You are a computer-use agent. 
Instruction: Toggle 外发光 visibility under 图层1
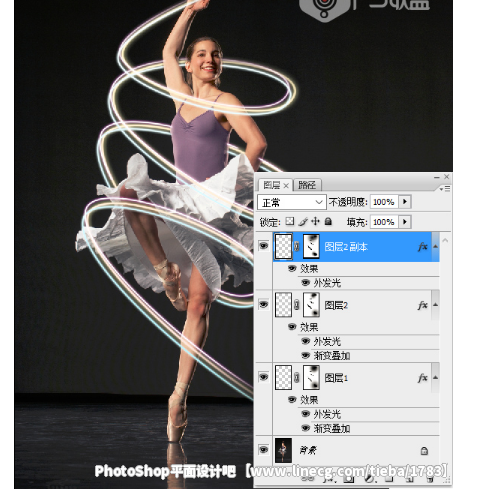306,414
